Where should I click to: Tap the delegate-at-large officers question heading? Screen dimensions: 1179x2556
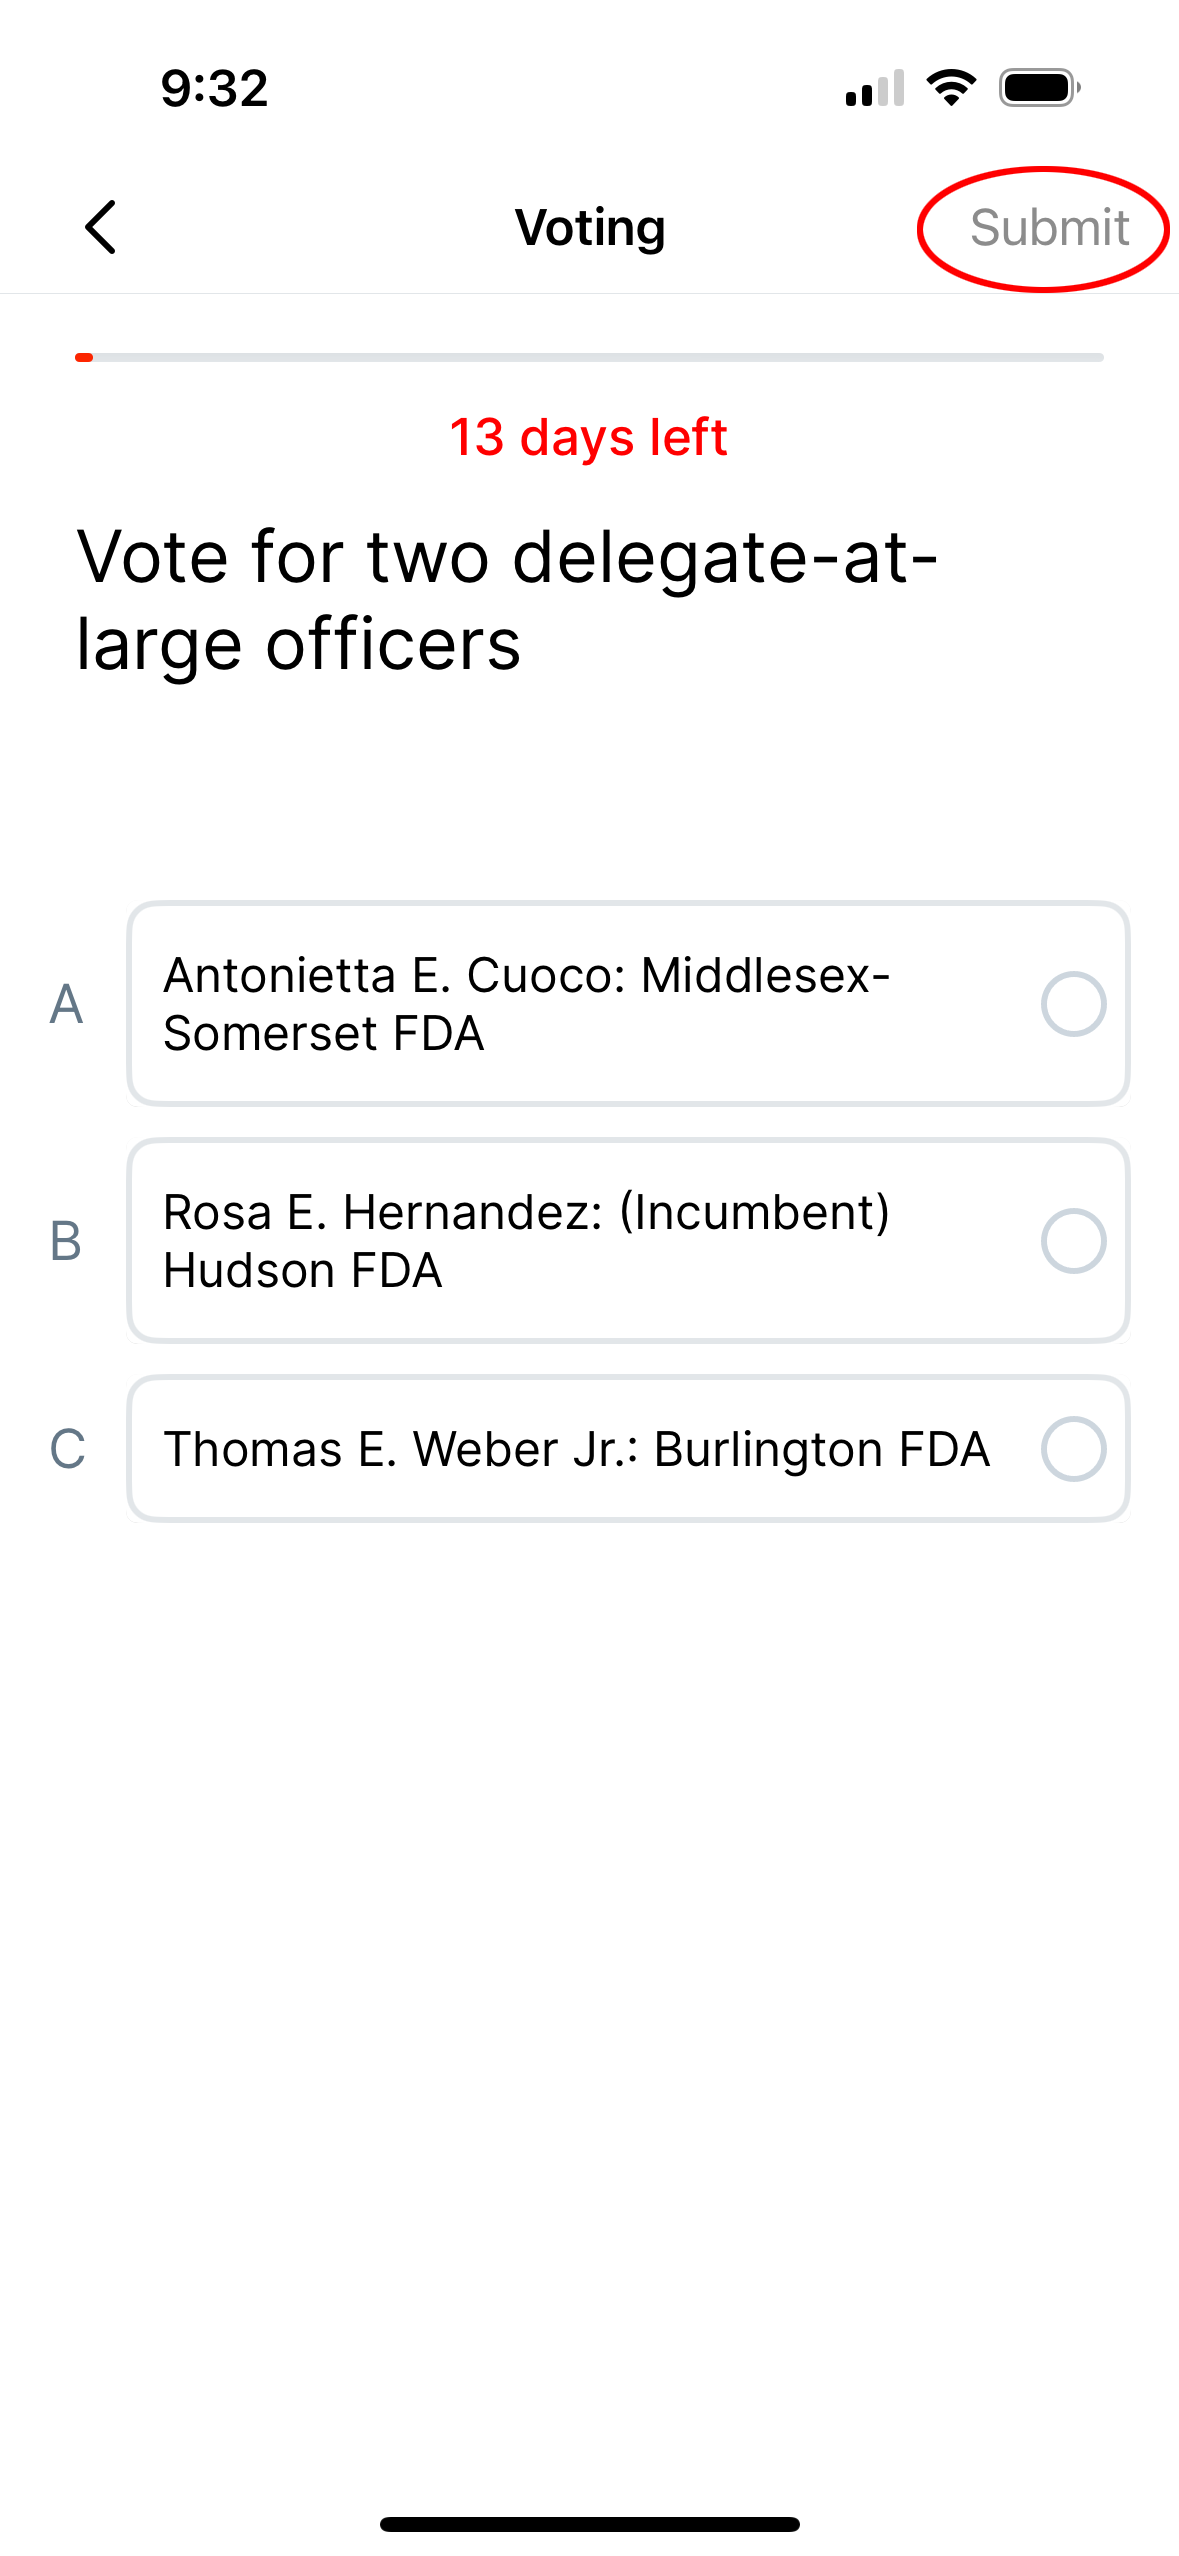tap(507, 600)
